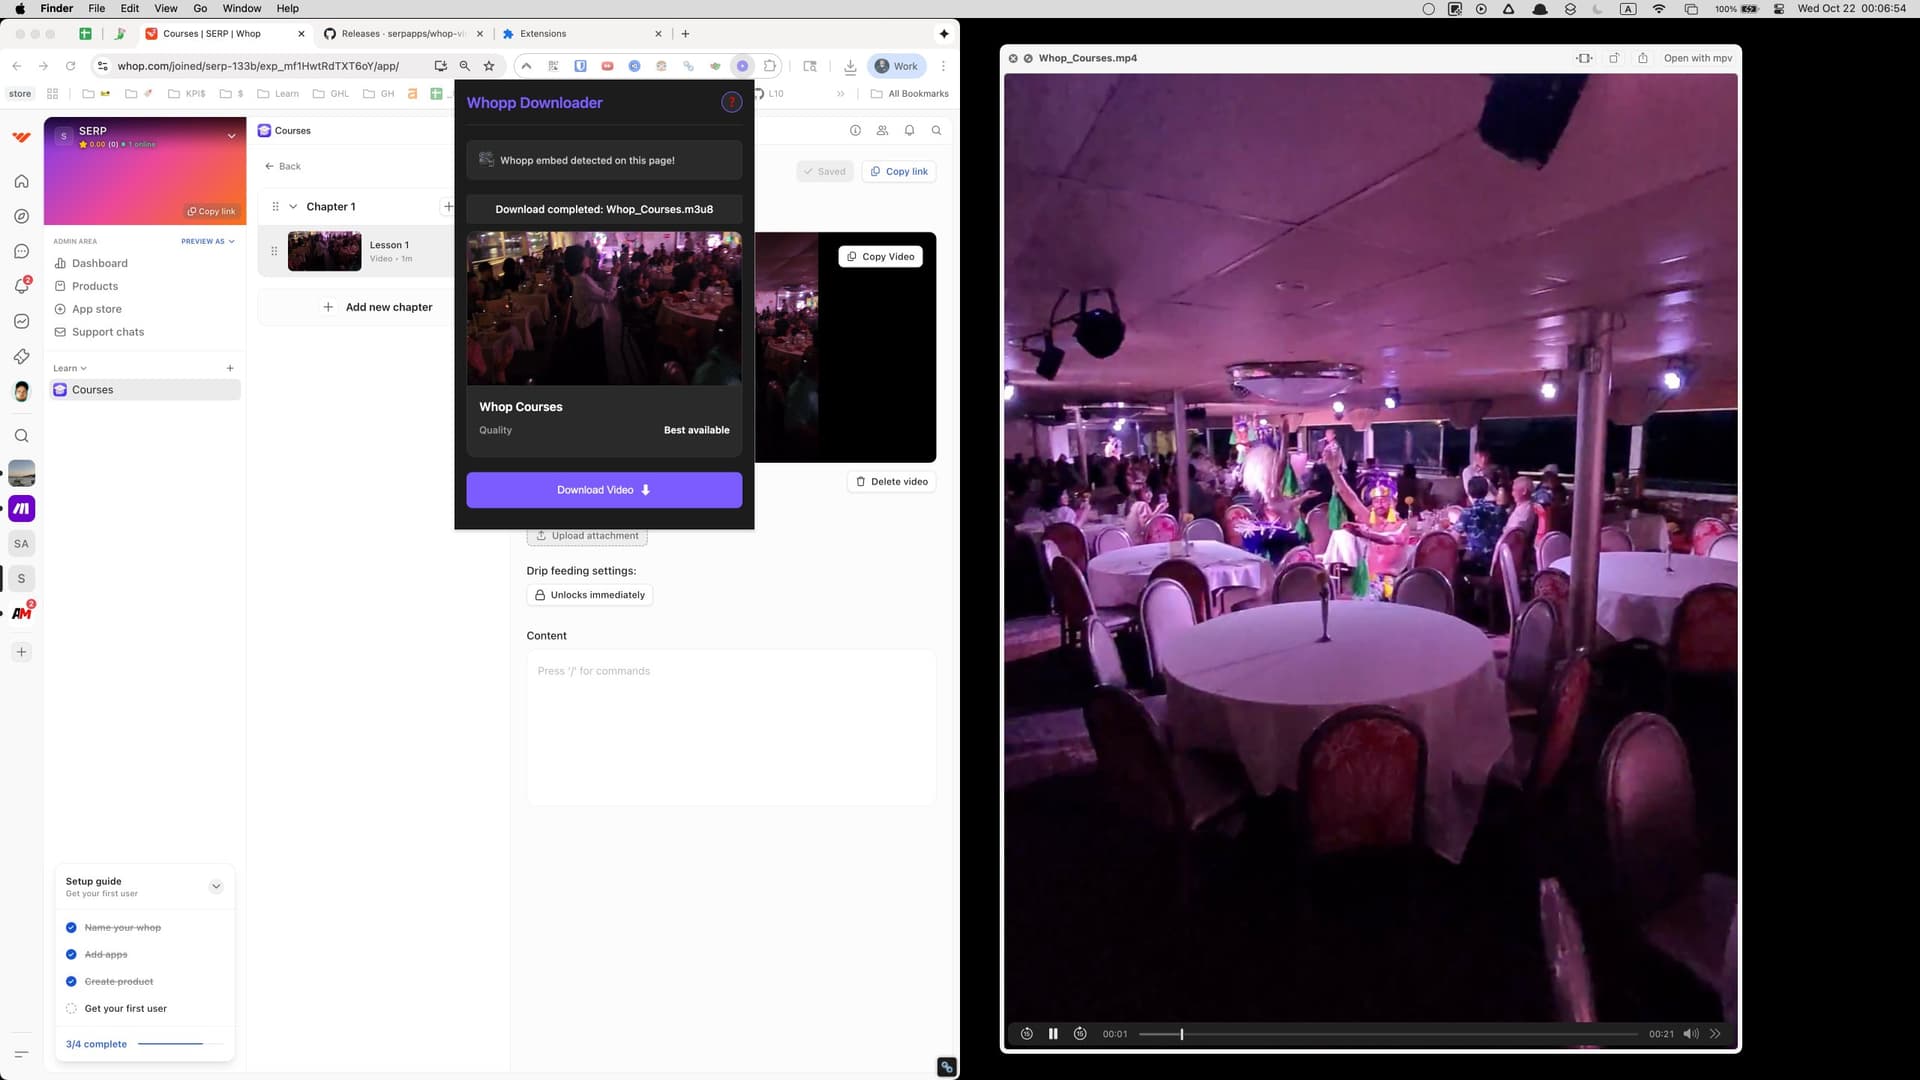Viewport: 1920px width, 1080px height.
Task: Click the video progress seek bar
Action: point(1388,1034)
